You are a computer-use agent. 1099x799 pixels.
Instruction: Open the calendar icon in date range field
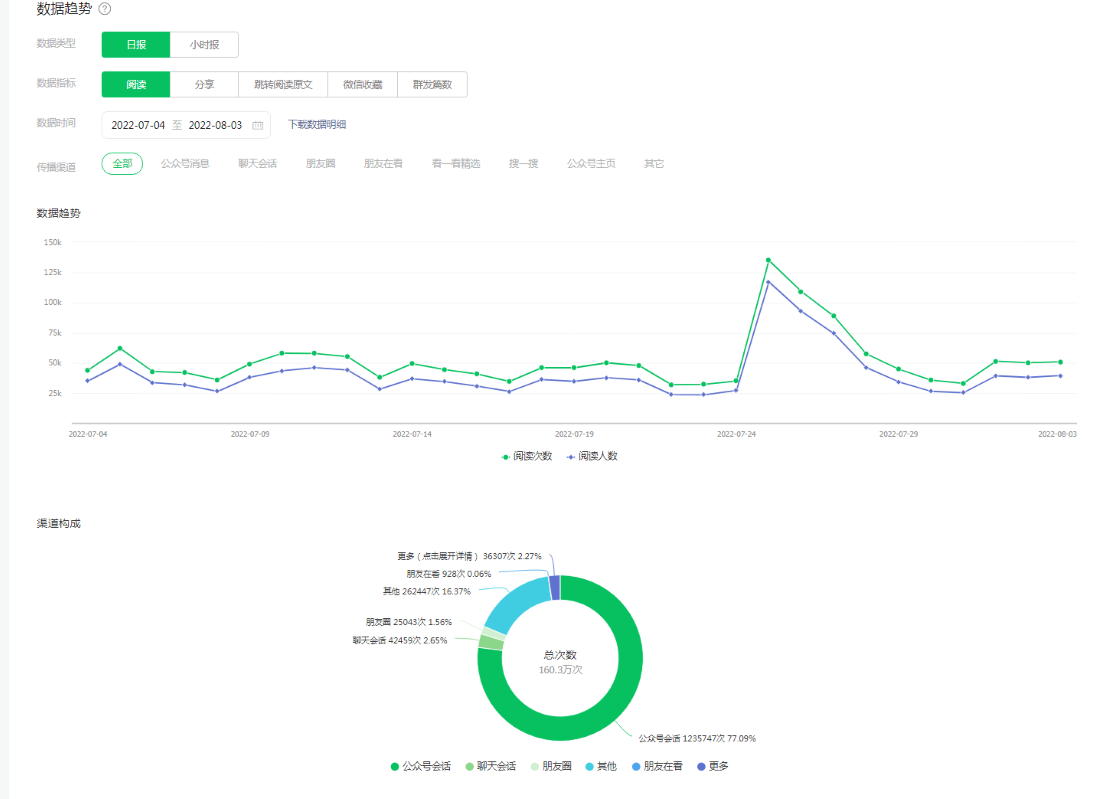tap(257, 126)
